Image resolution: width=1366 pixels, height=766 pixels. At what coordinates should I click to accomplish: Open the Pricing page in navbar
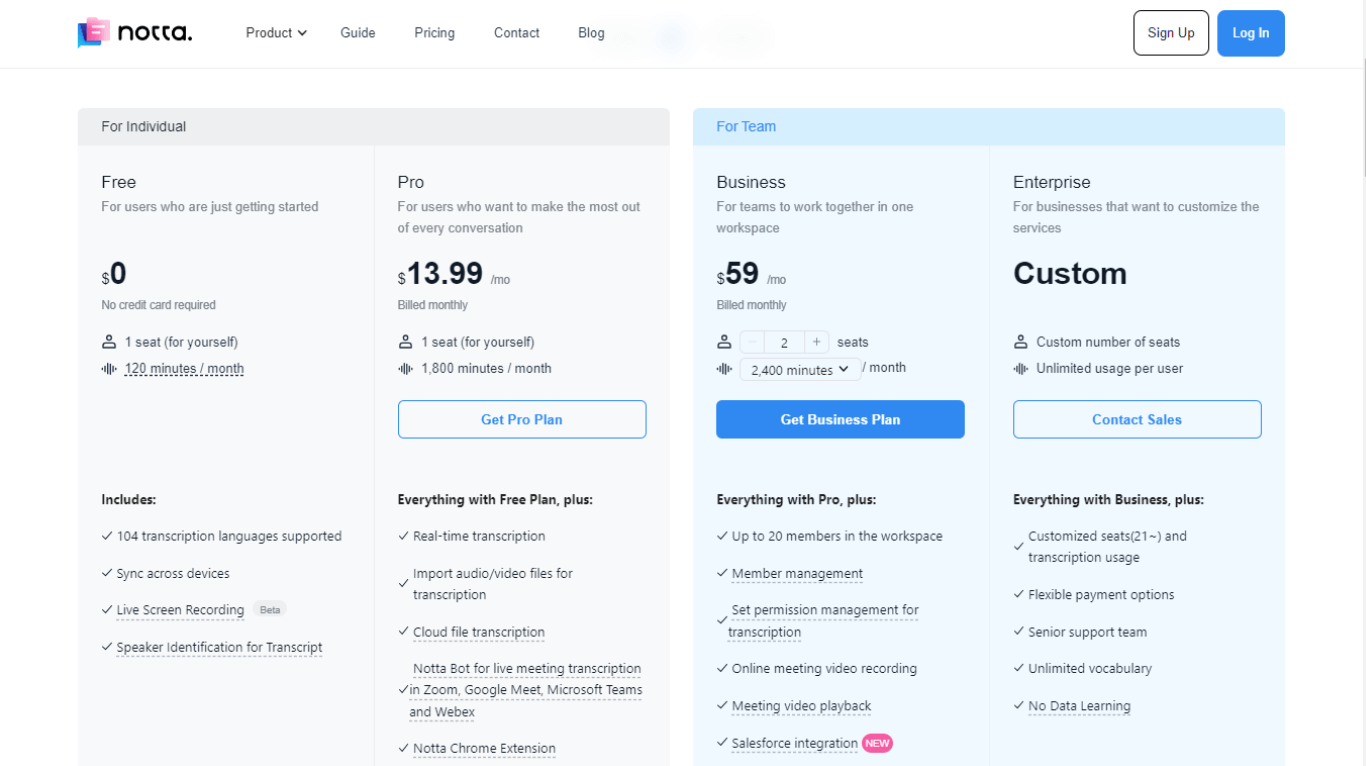[434, 33]
